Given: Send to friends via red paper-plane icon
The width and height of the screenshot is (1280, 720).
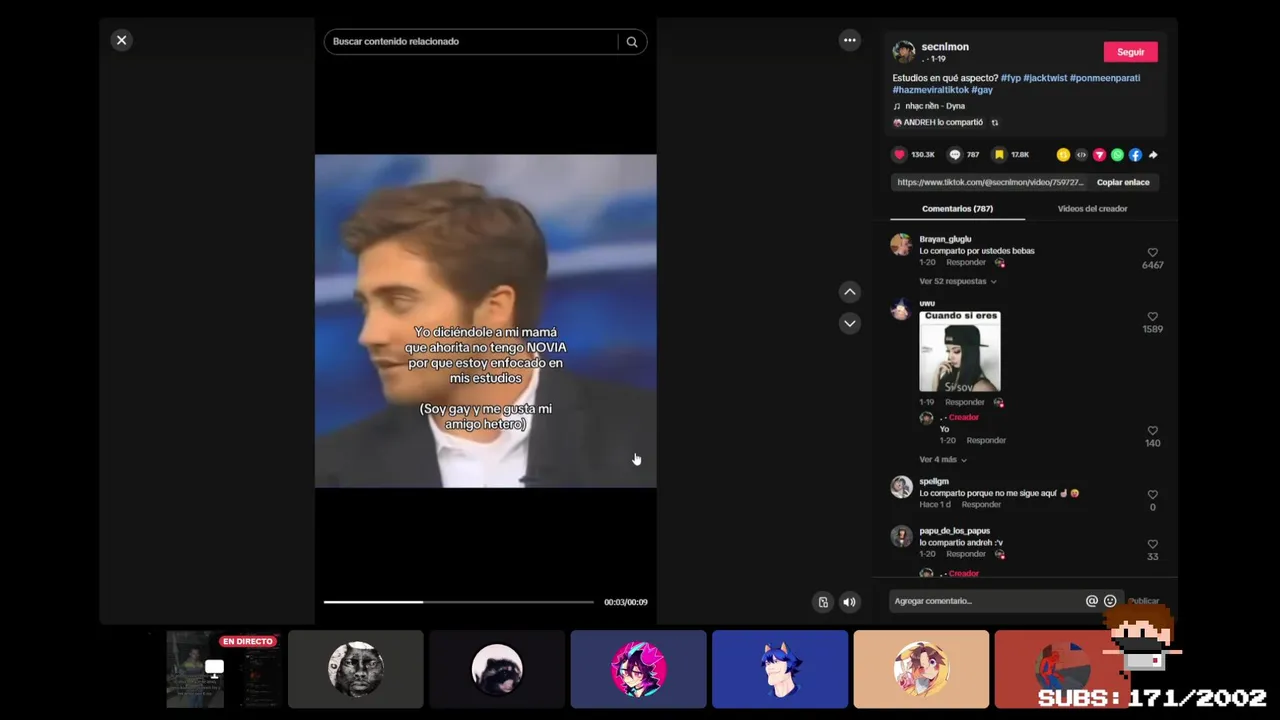Looking at the screenshot, I should (x=1099, y=155).
